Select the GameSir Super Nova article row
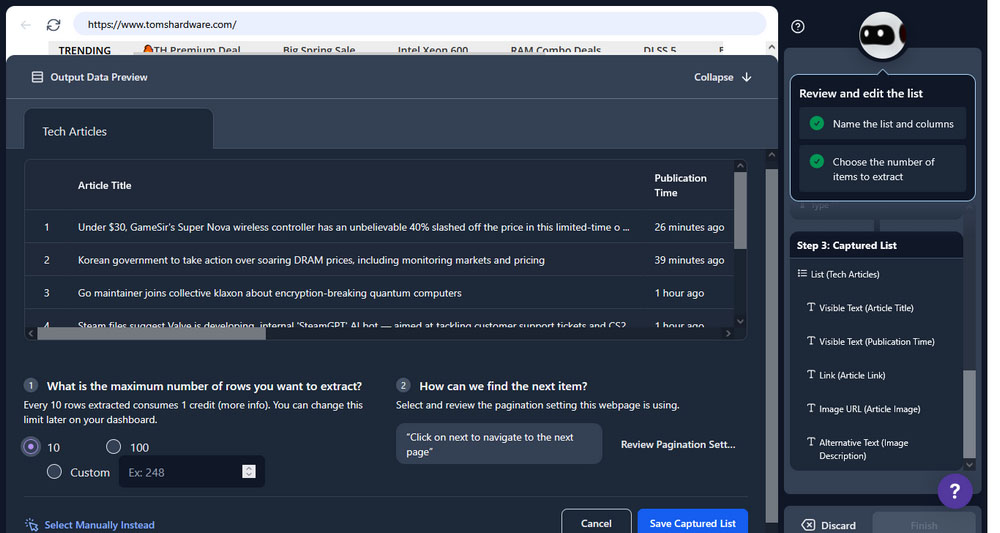1000x533 pixels. (x=379, y=227)
